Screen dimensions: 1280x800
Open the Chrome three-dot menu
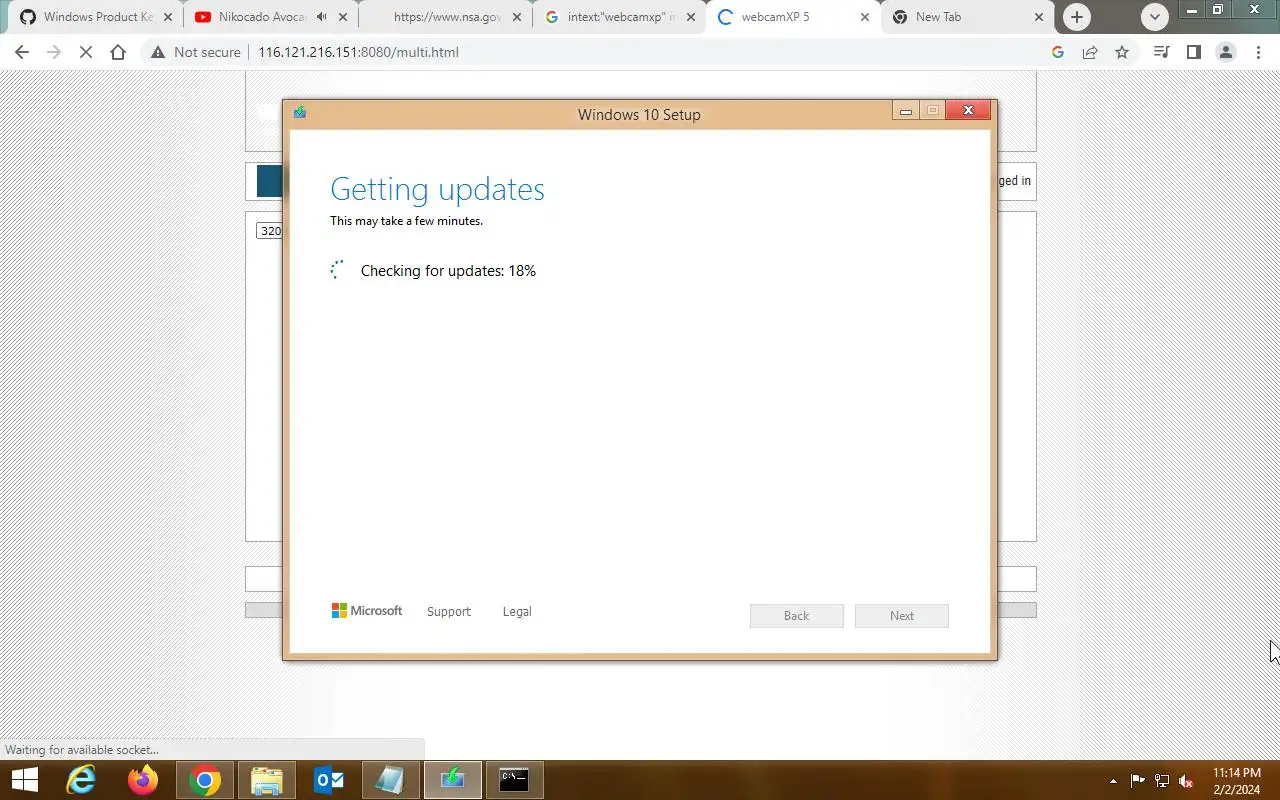tap(1258, 52)
